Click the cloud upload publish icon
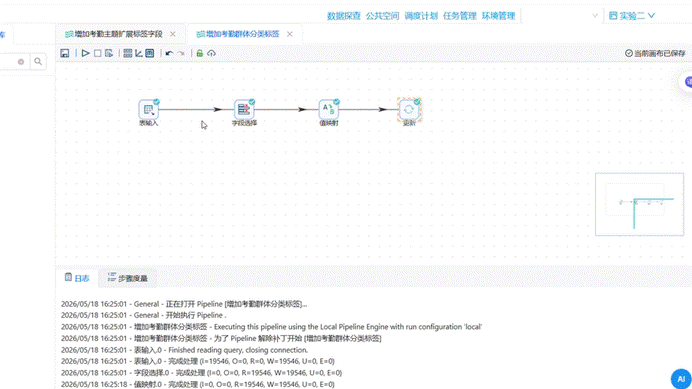The image size is (692, 389). tap(211, 53)
